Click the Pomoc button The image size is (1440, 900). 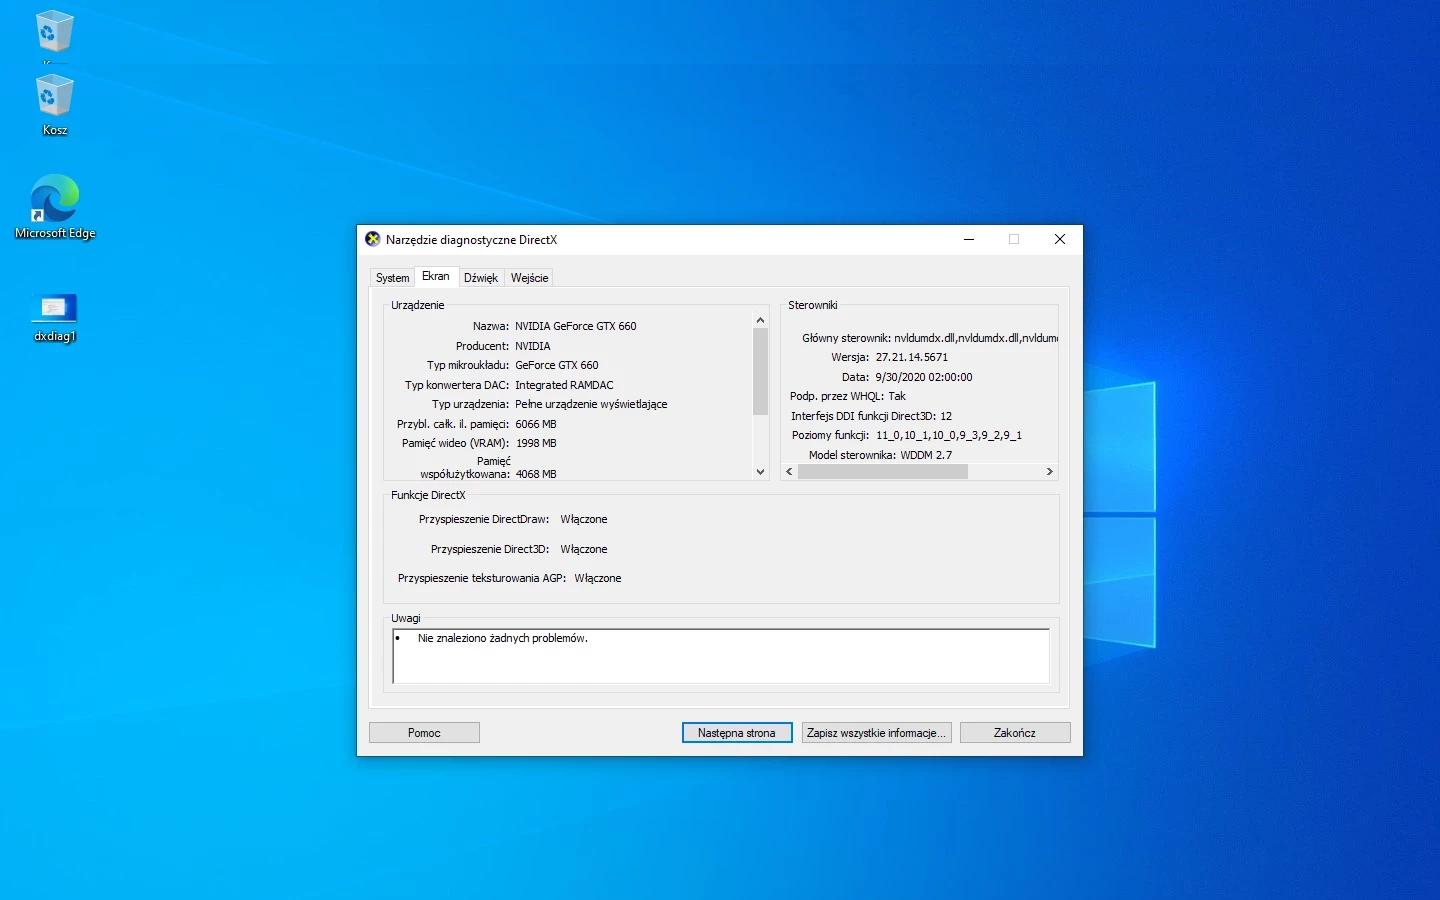point(424,733)
